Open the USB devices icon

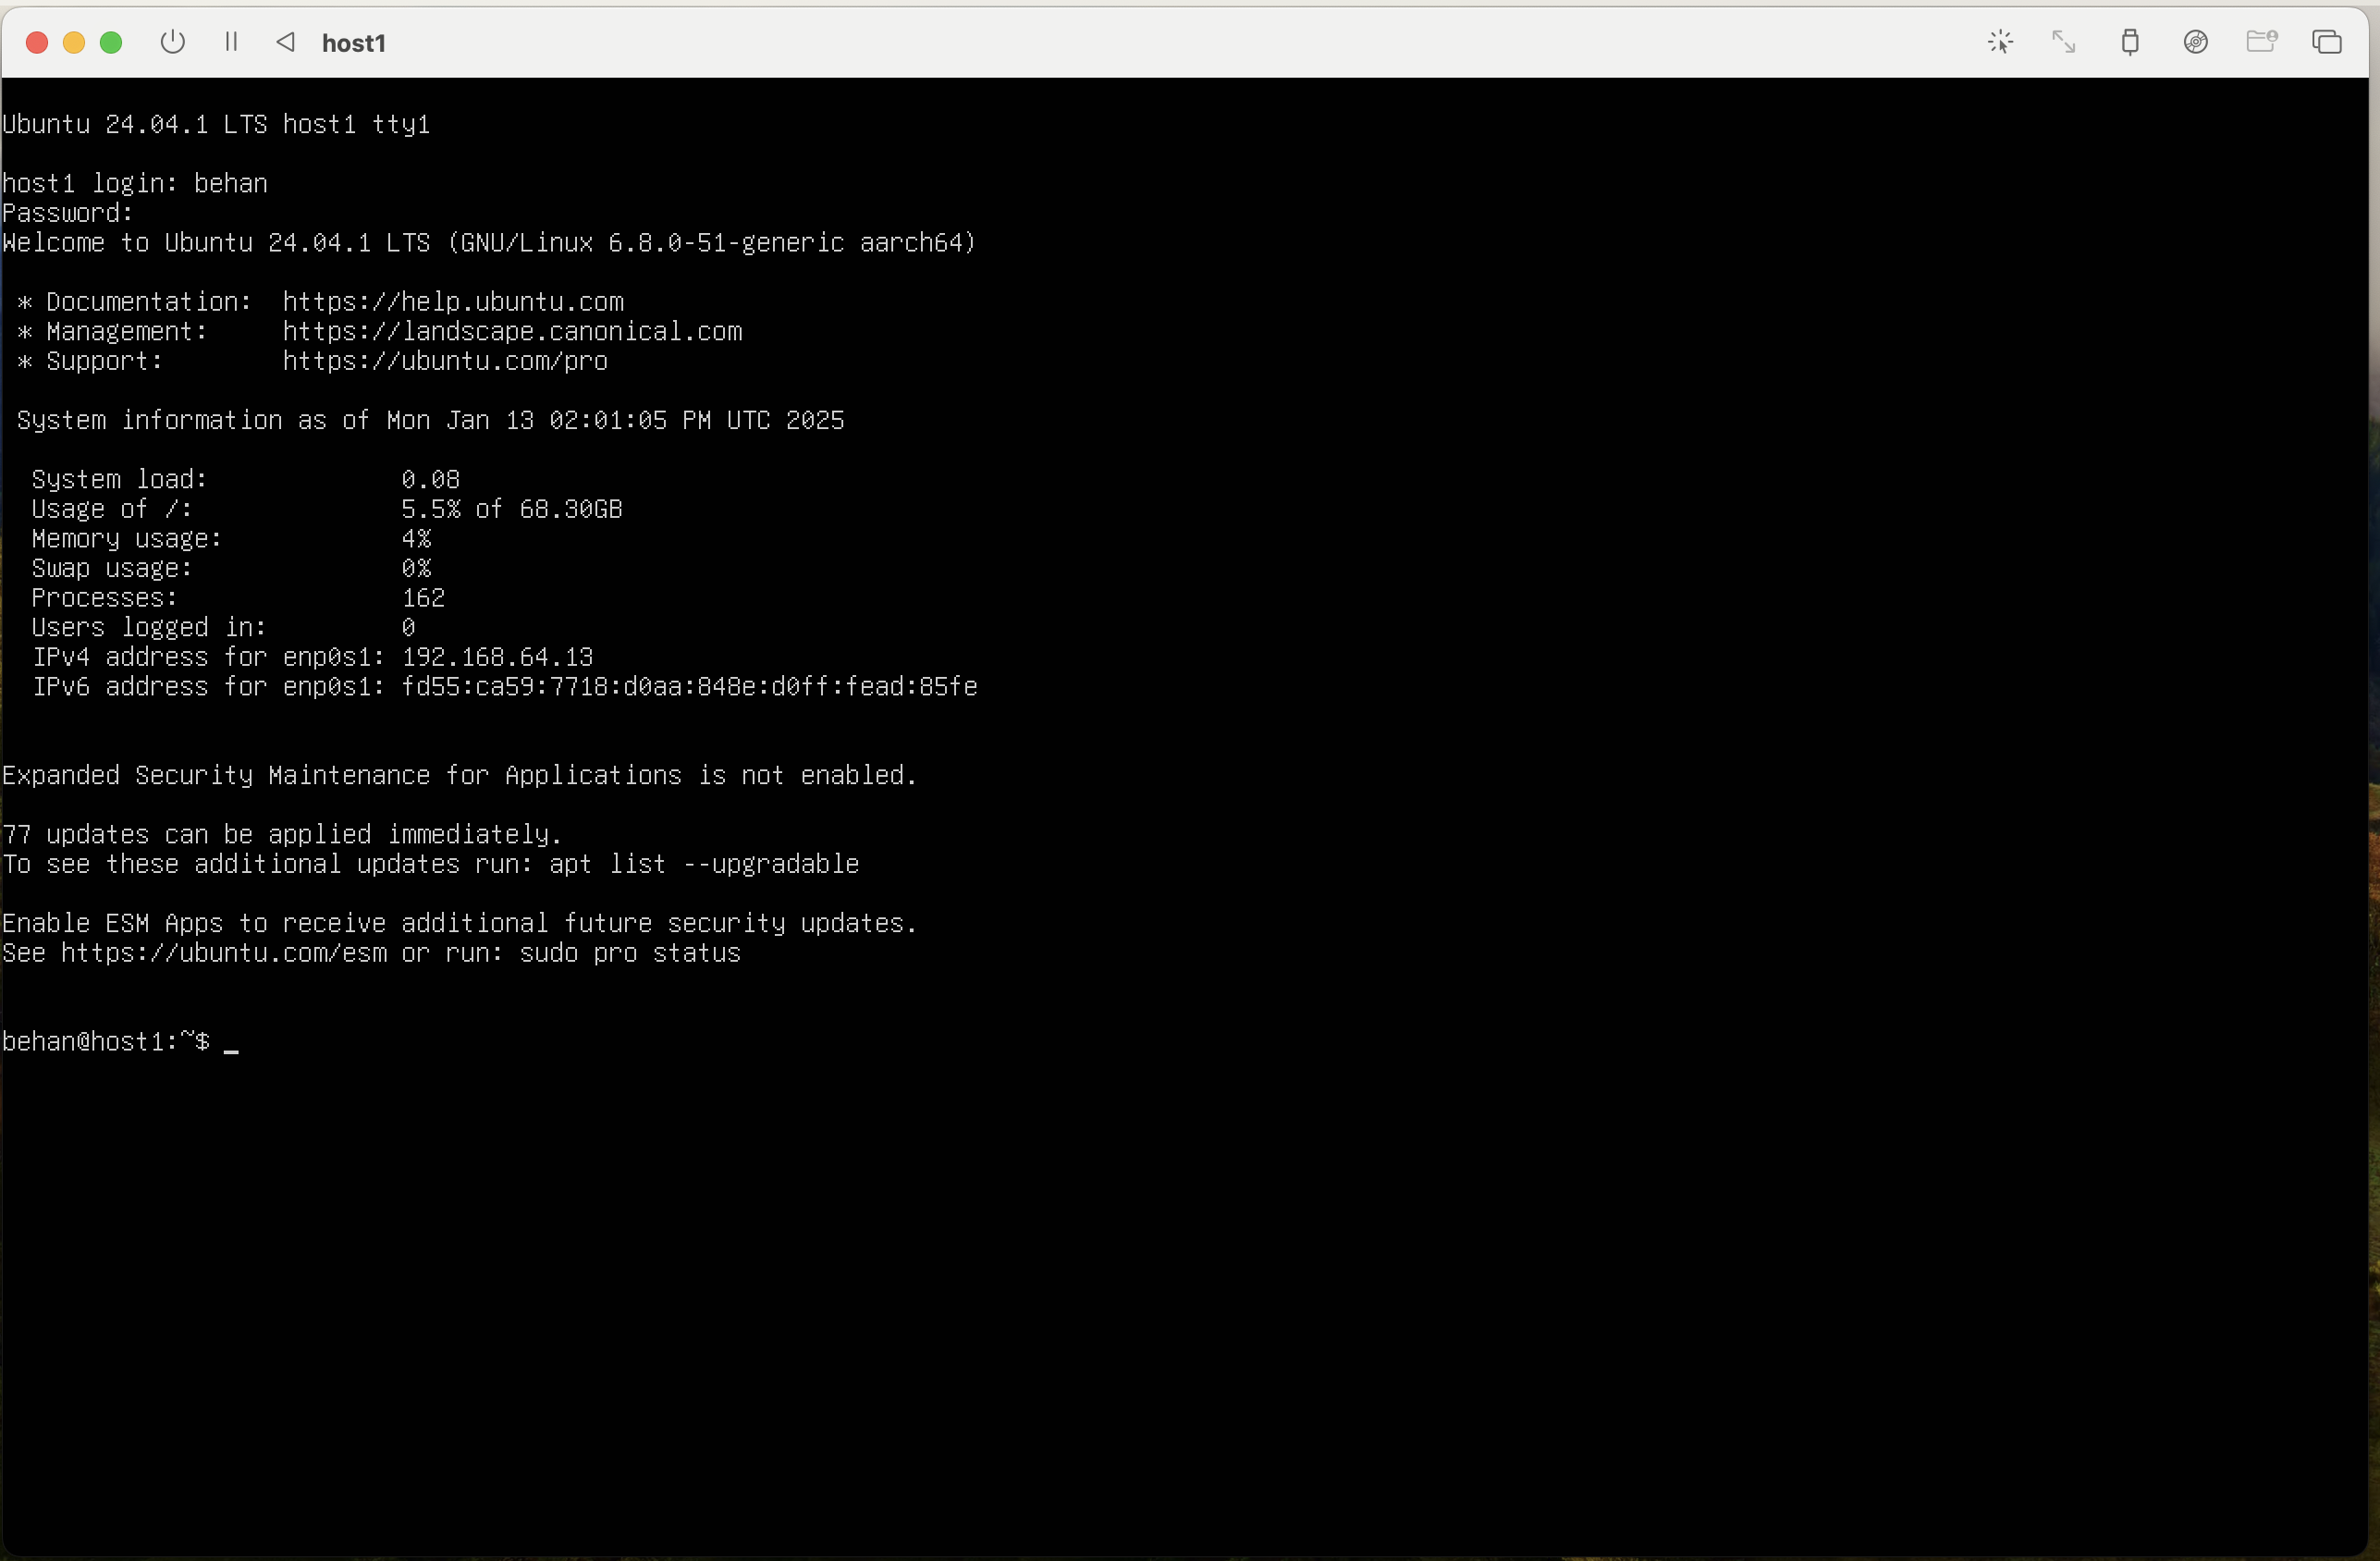point(2130,42)
